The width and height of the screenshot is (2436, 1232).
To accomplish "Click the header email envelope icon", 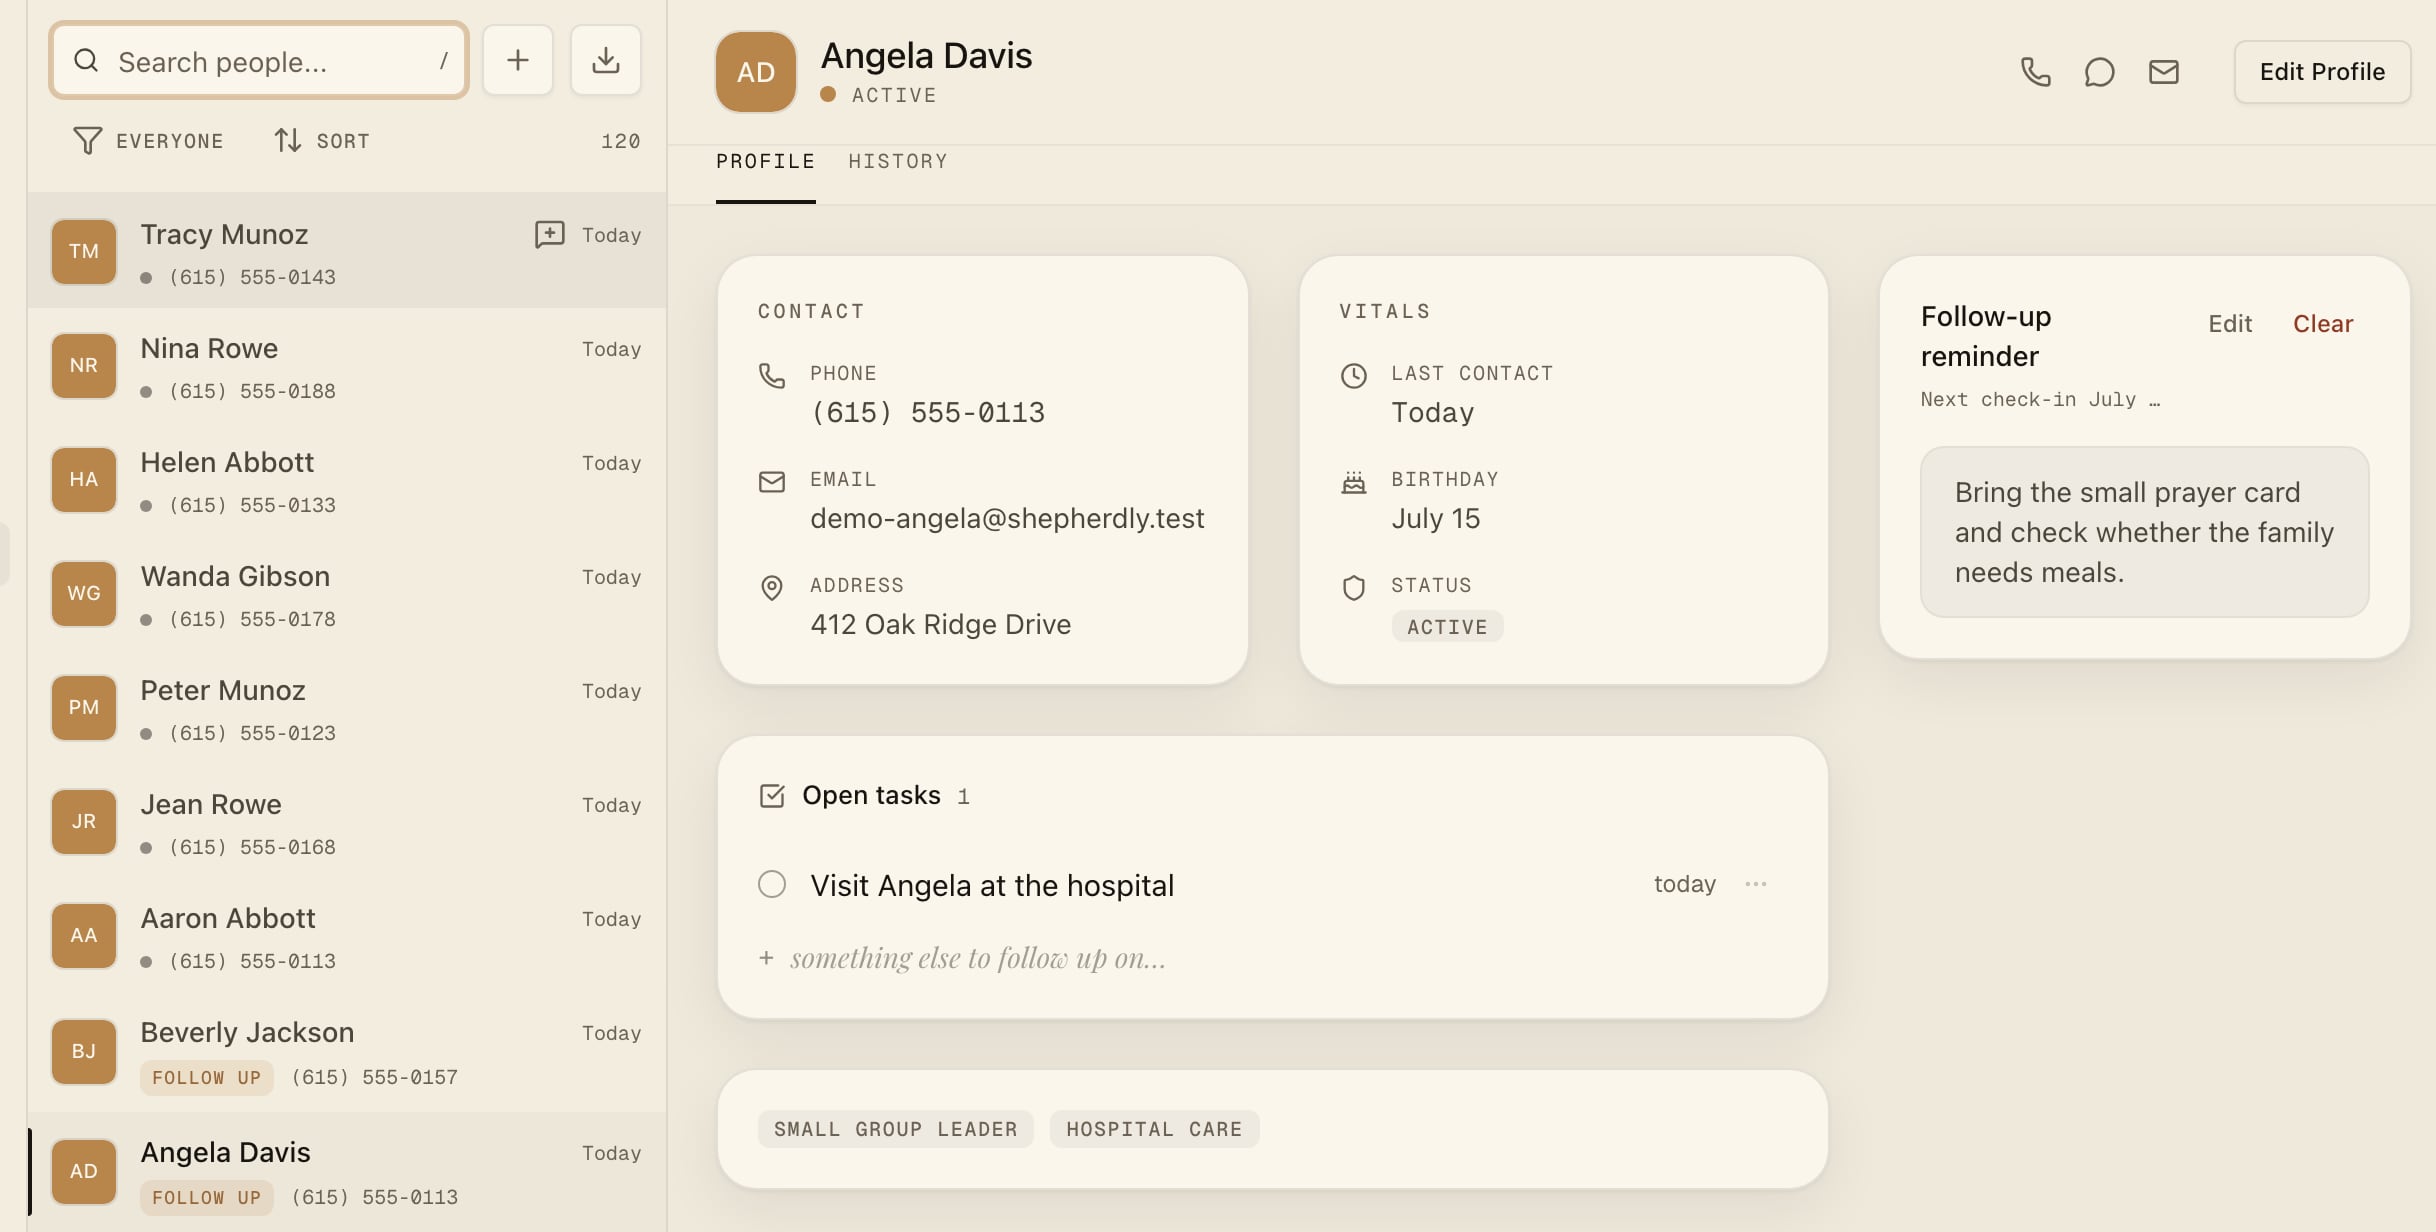I will pos(2163,72).
